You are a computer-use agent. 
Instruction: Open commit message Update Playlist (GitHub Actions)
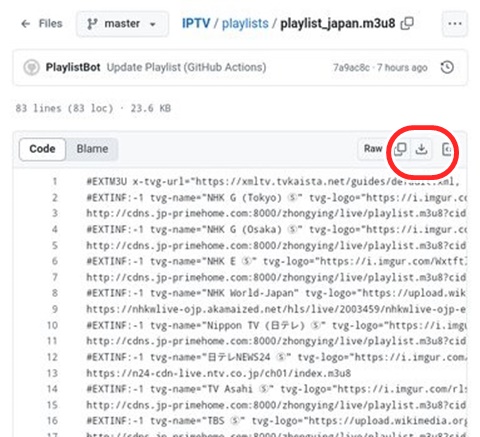pyautogui.click(x=186, y=67)
